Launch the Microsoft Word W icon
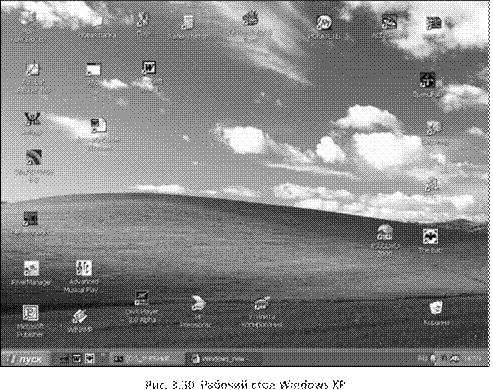 coord(149,68)
